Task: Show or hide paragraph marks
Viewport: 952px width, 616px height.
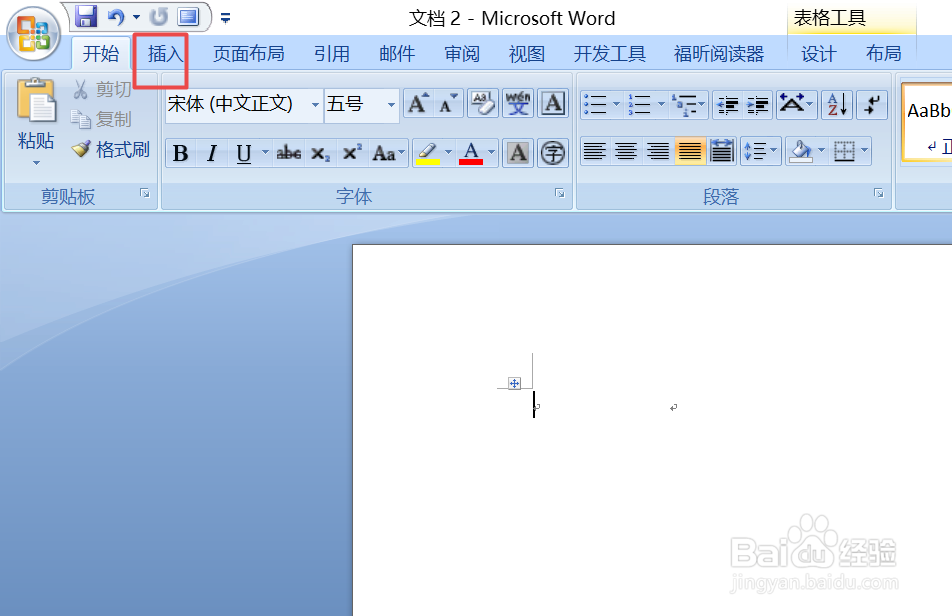Action: [x=872, y=104]
